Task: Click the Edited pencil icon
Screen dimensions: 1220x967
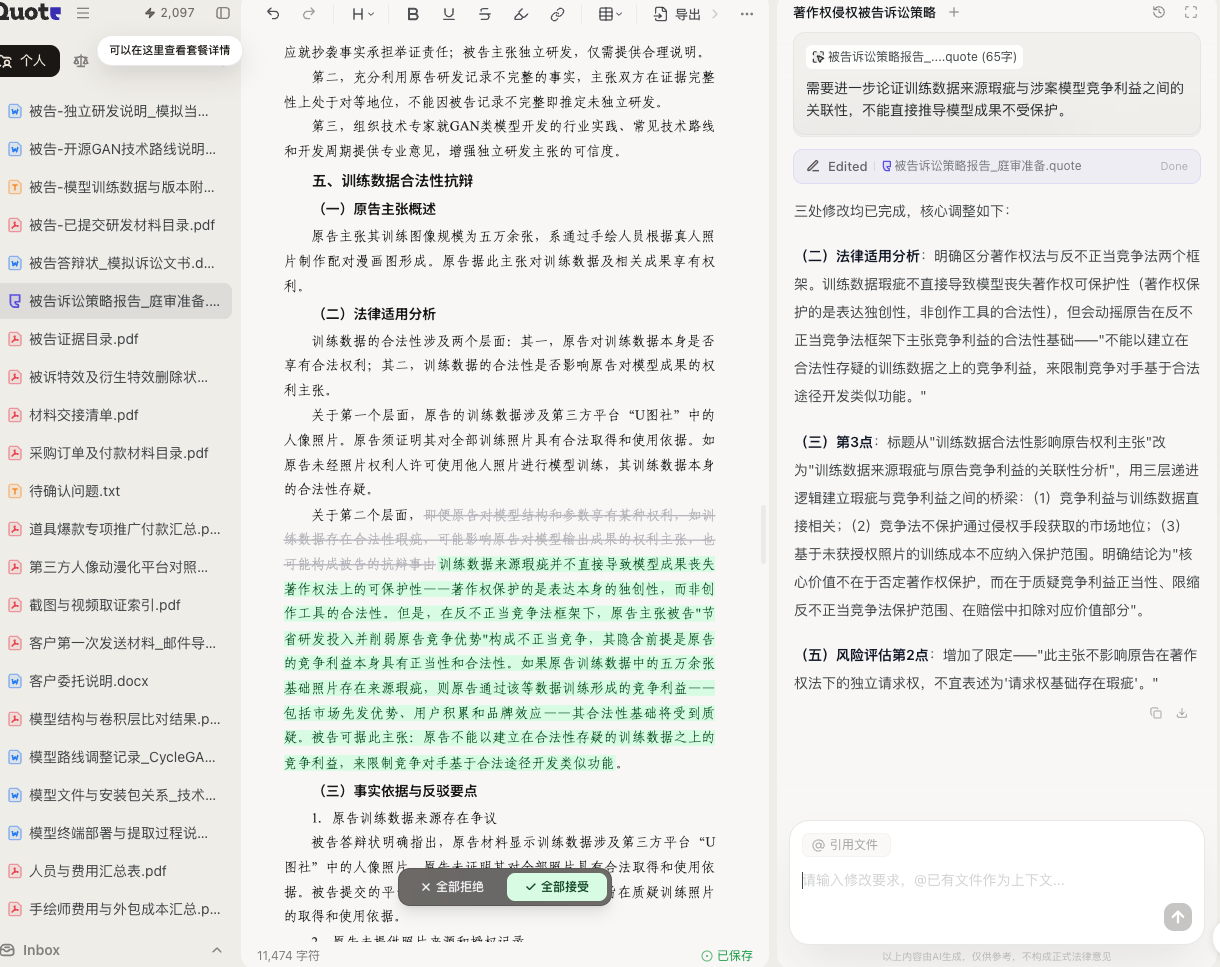Action: pos(813,166)
